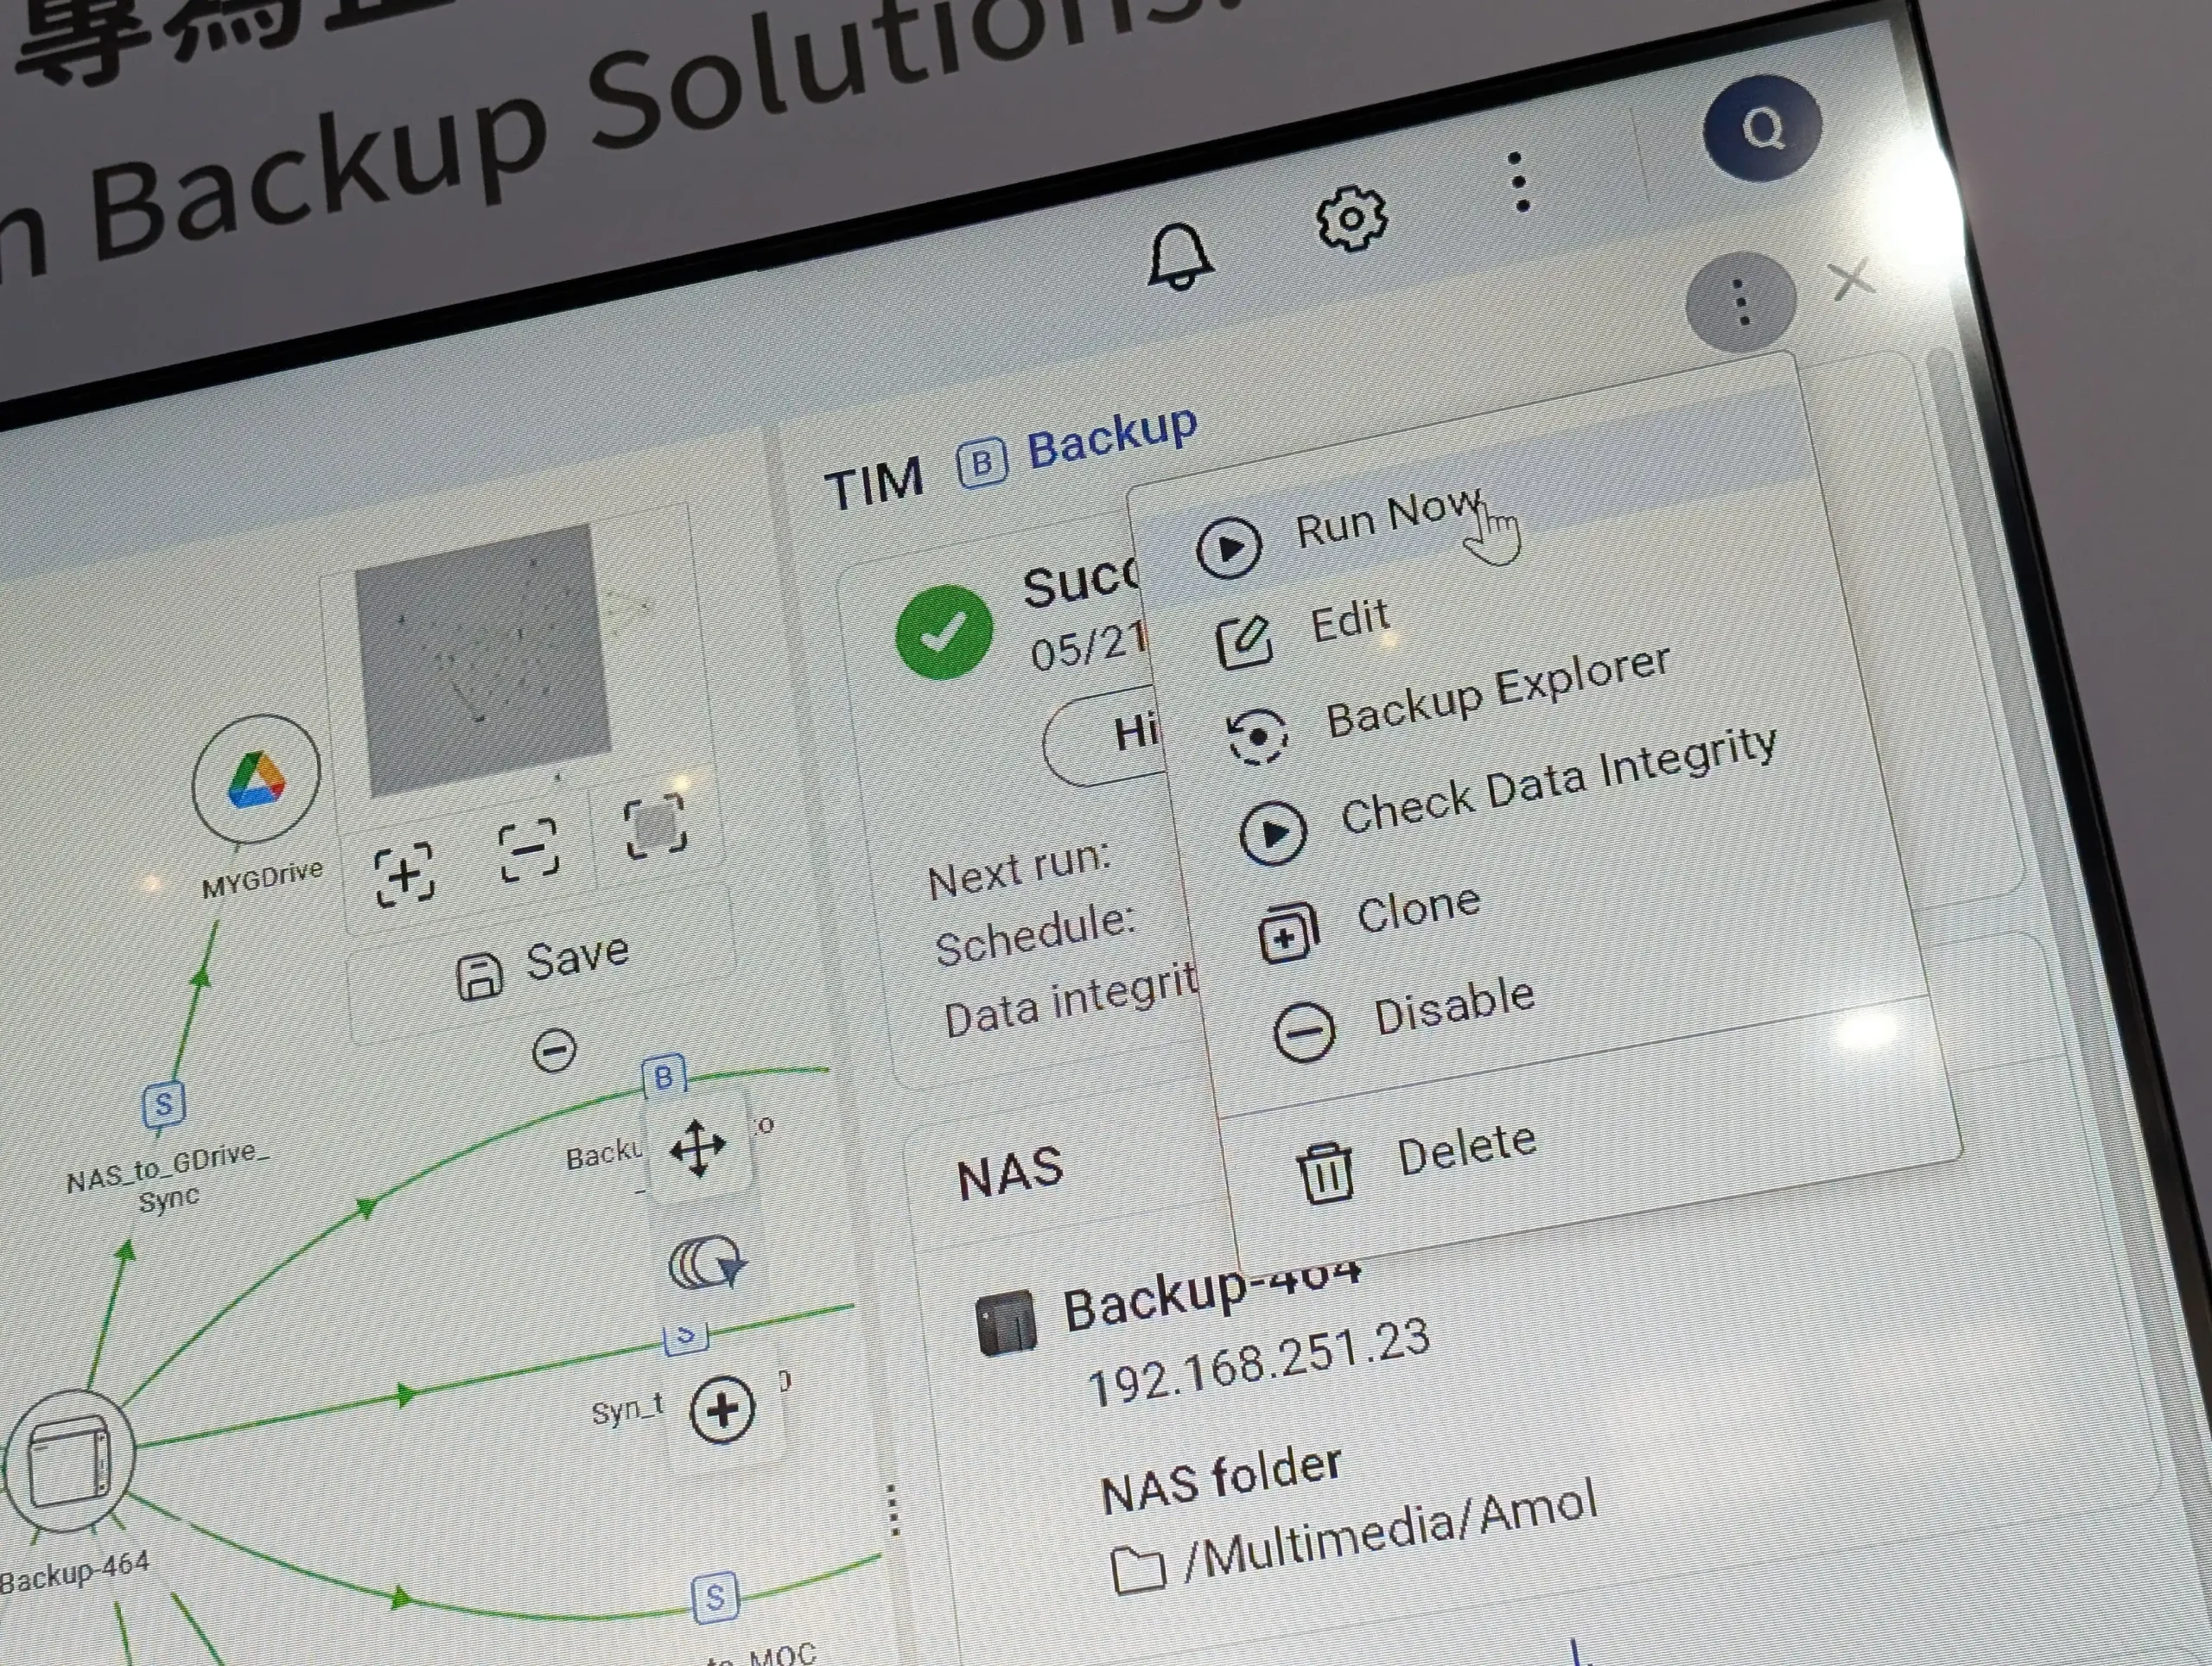Click the /Multimedia/Amol folder path
Image resolution: width=2212 pixels, height=1666 pixels.
point(1390,1533)
